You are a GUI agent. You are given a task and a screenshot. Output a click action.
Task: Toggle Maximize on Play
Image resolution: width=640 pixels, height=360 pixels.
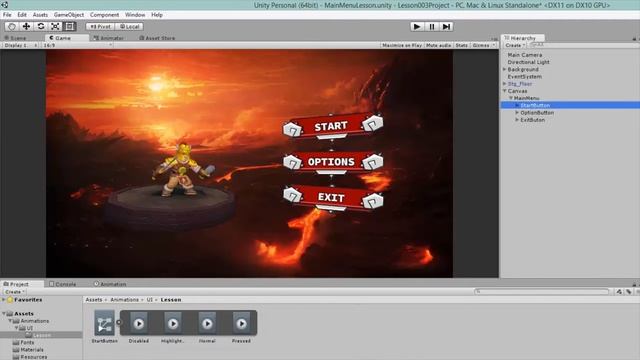click(402, 45)
